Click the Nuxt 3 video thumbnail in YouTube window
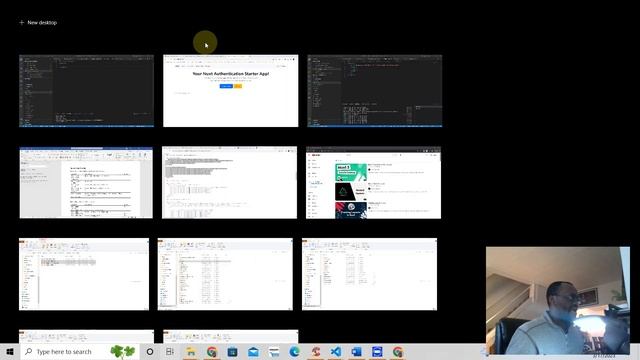The width and height of the screenshot is (640, 360). pyautogui.click(x=351, y=173)
